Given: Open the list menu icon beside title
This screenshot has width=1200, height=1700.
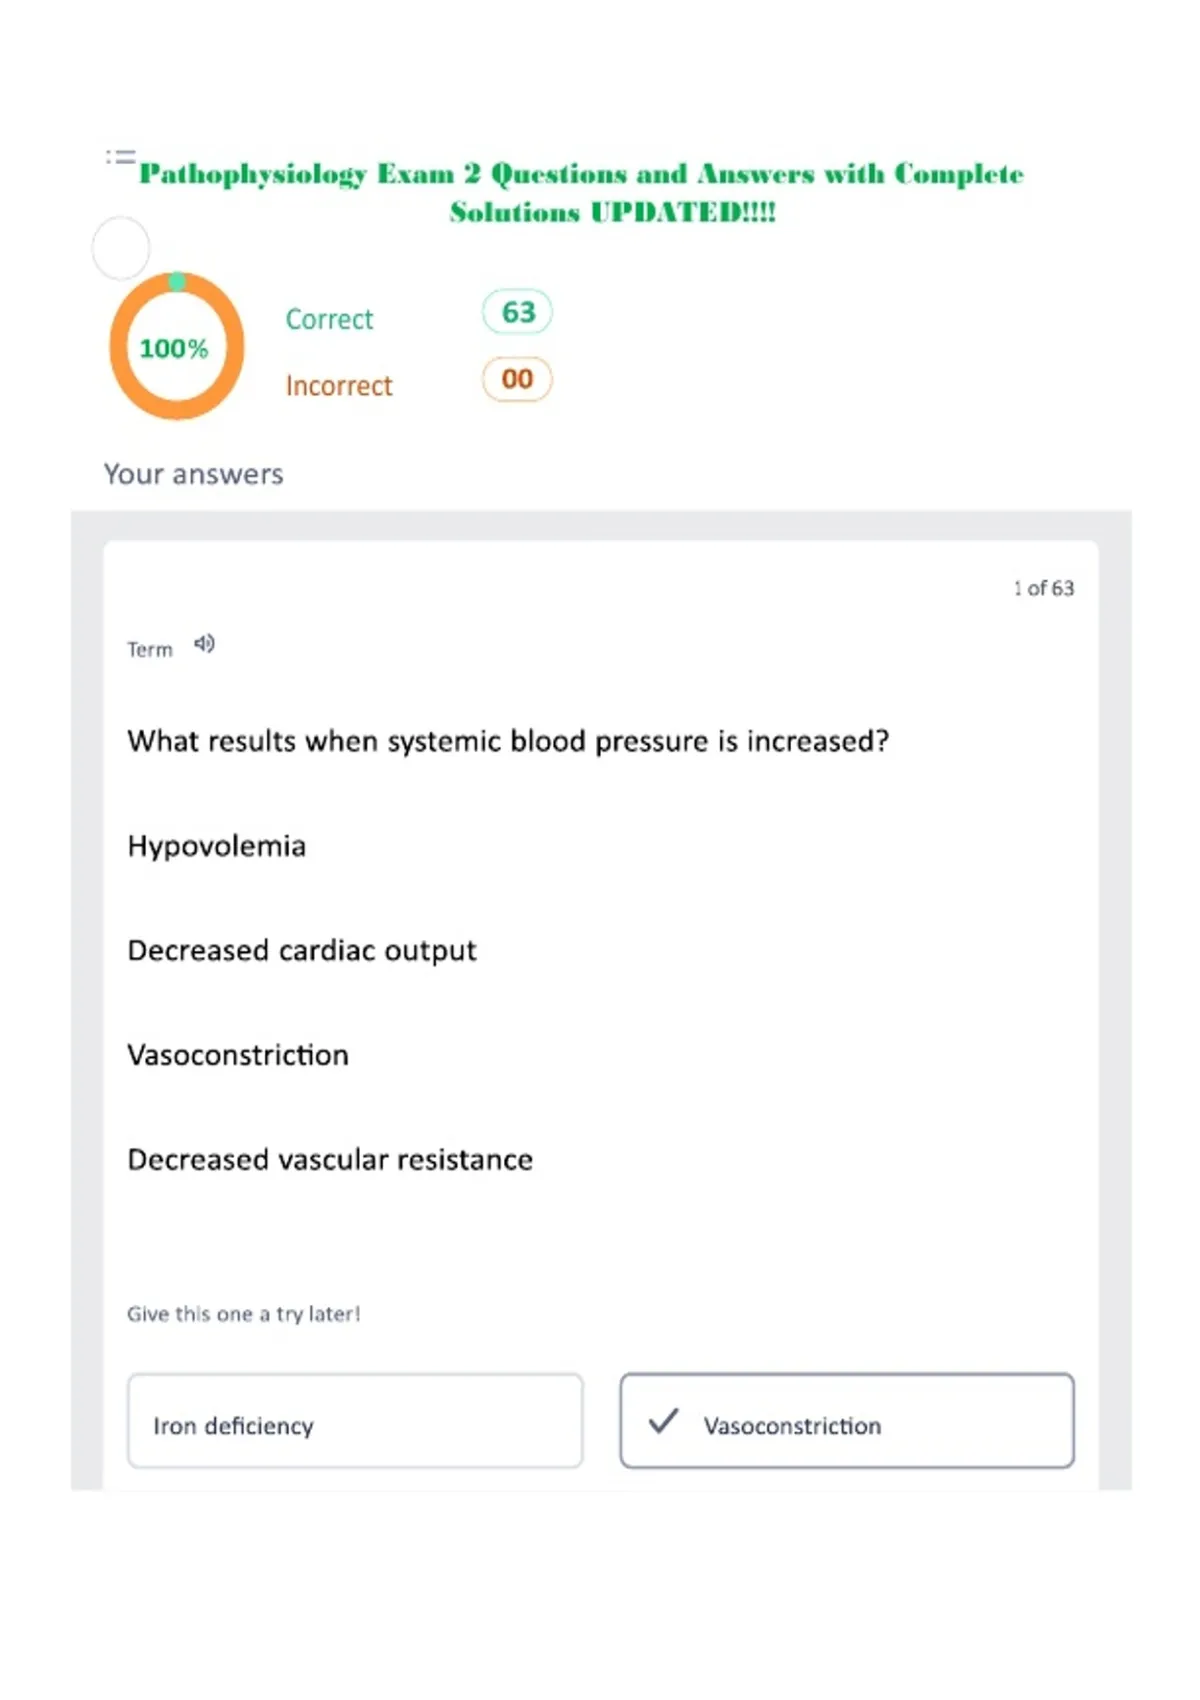Looking at the screenshot, I should point(121,157).
